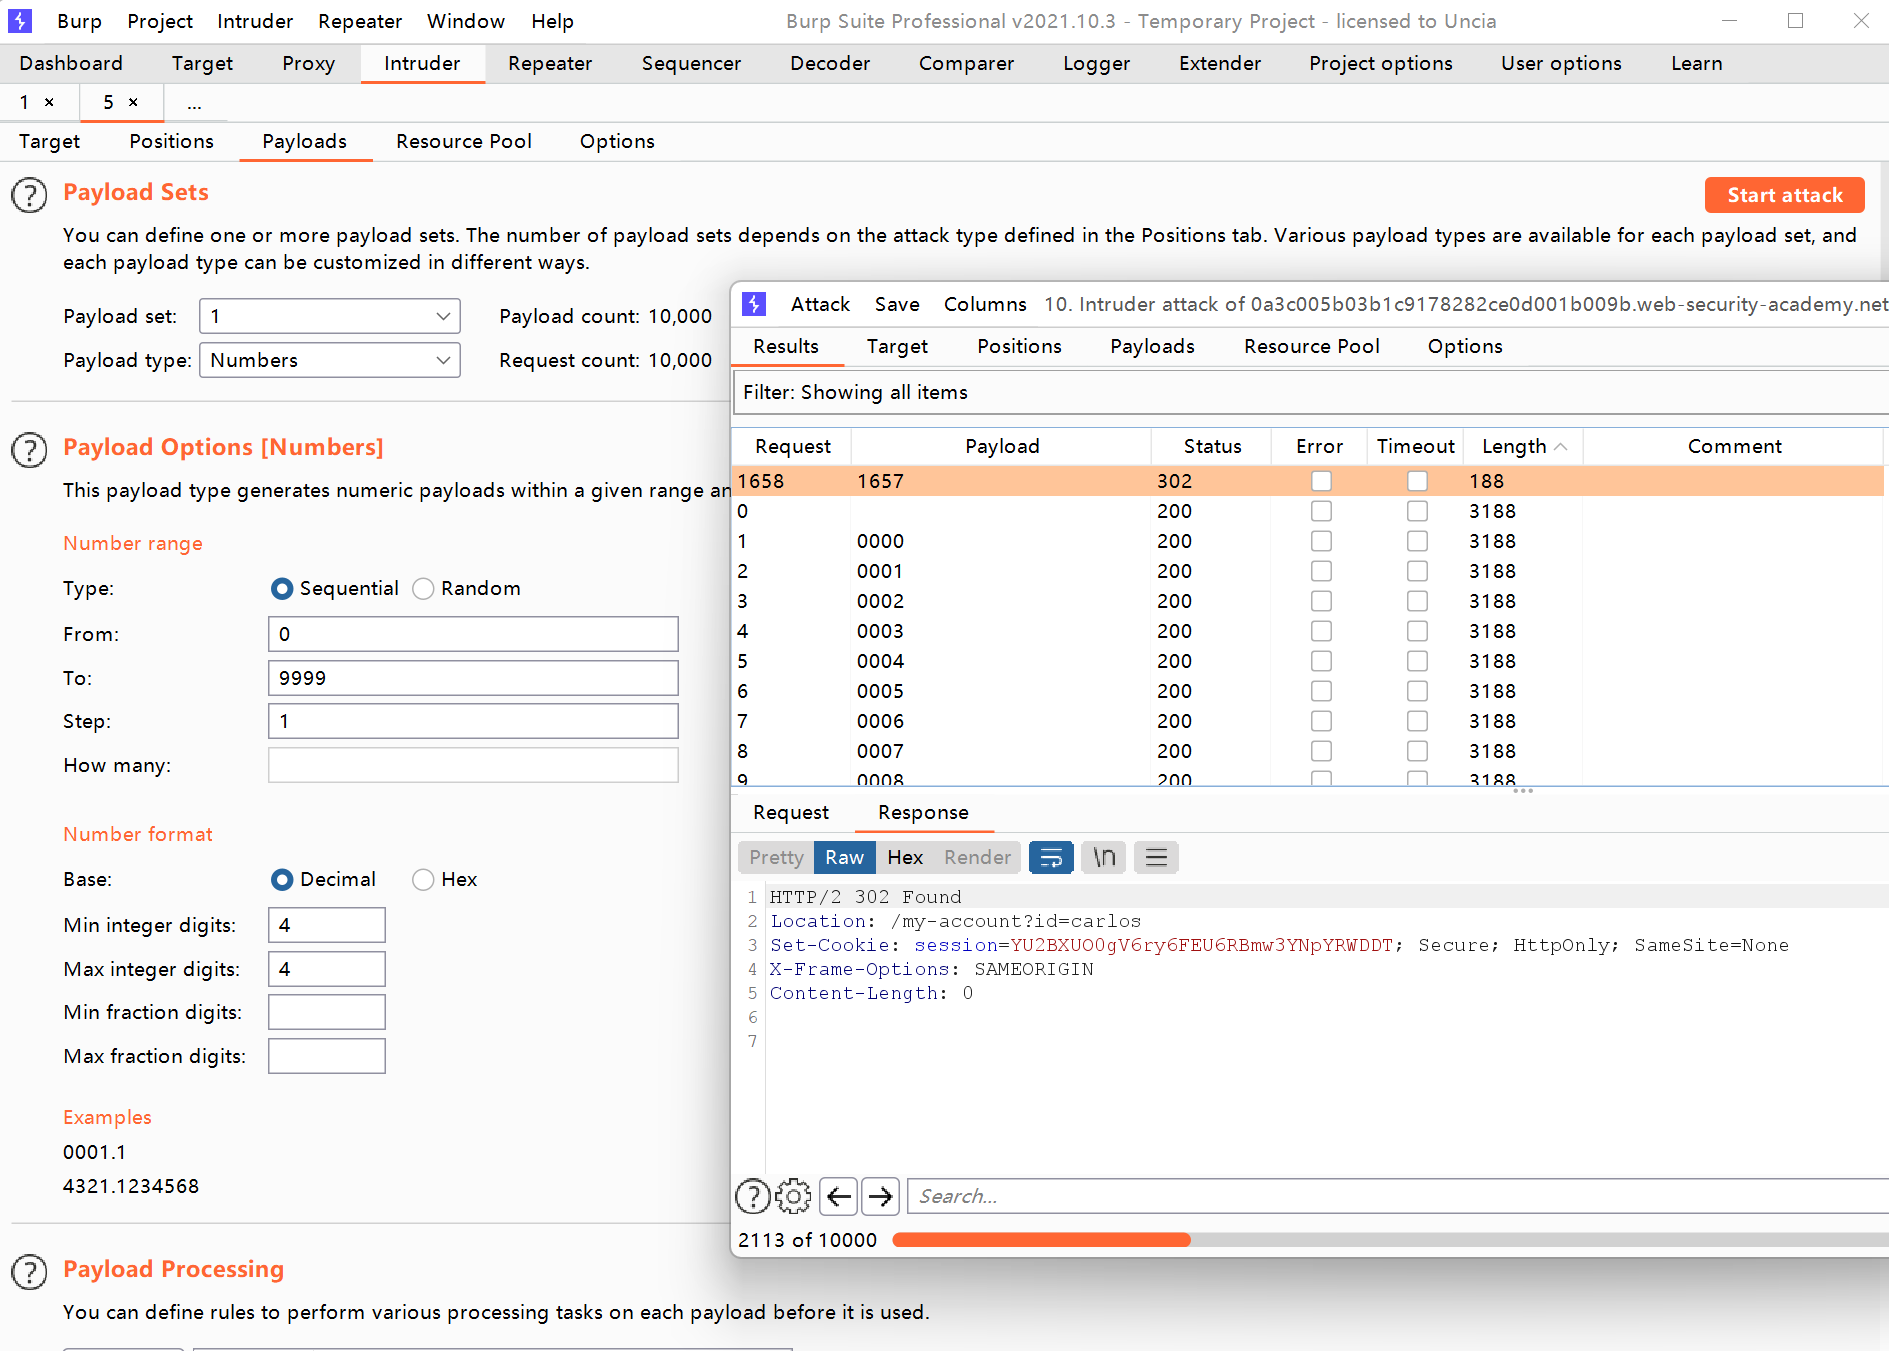1889x1351 pixels.
Task: Click the attack progress bar
Action: click(x=1390, y=1240)
